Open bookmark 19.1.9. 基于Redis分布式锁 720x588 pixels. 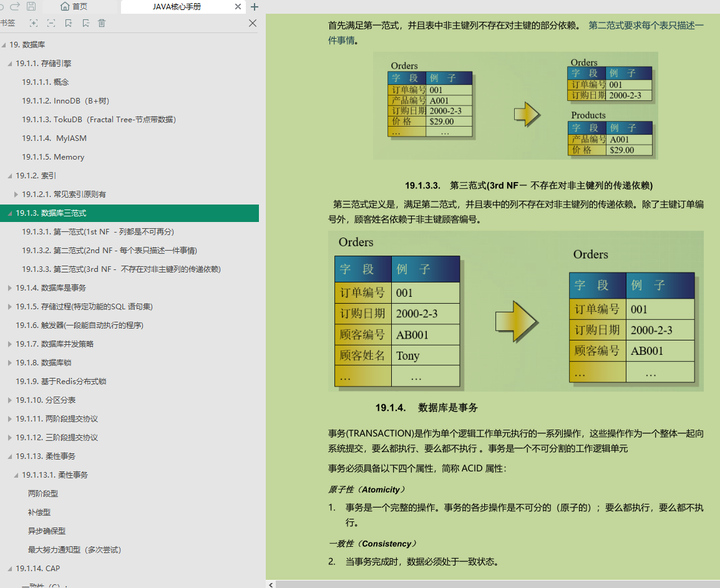click(61, 381)
